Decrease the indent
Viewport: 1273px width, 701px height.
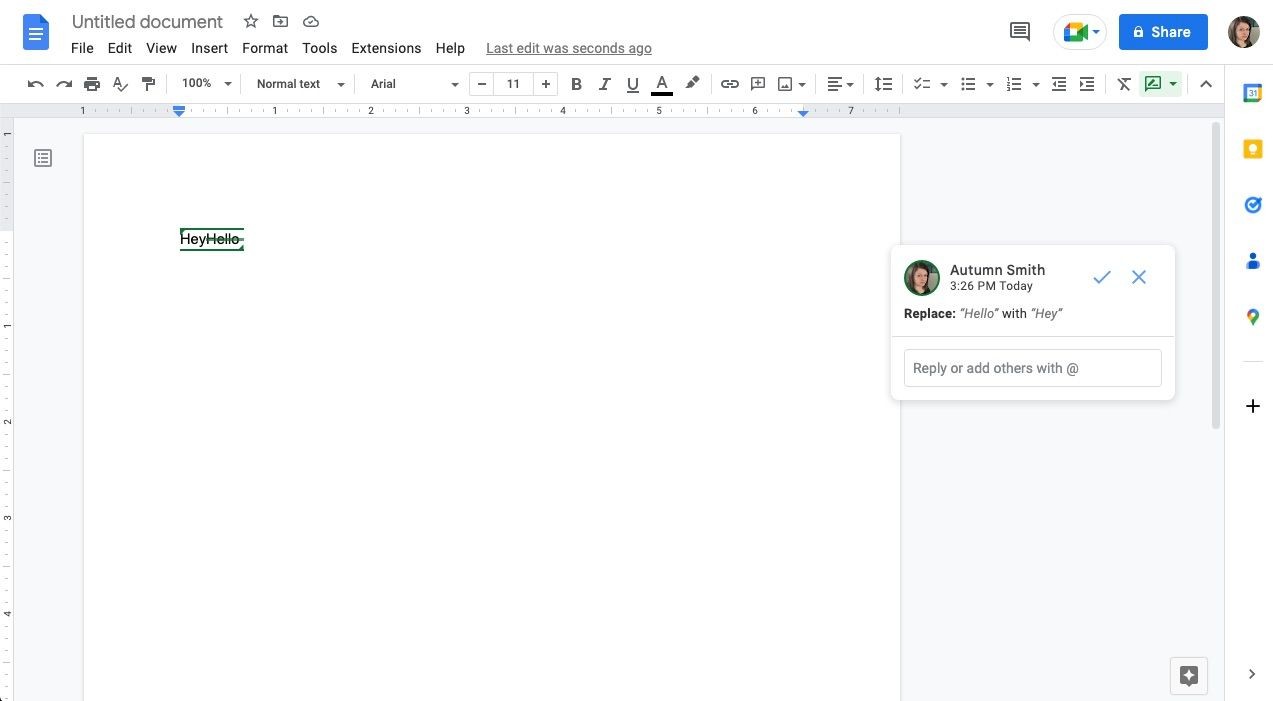click(x=1059, y=84)
